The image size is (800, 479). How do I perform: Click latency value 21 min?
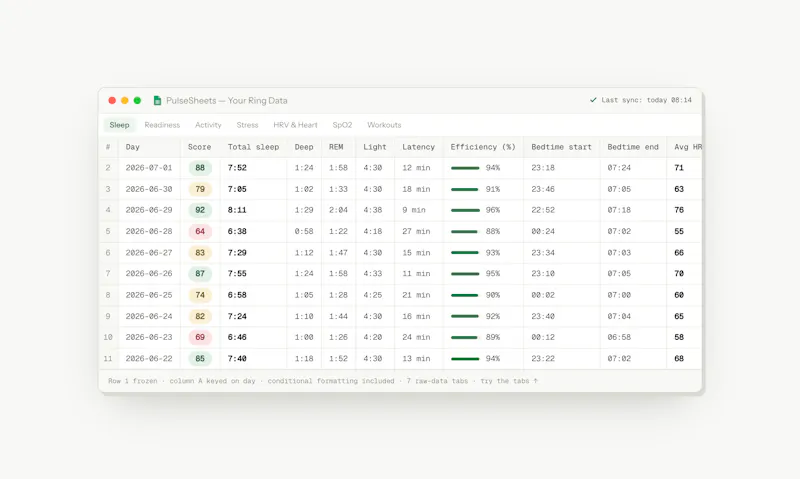(416, 295)
